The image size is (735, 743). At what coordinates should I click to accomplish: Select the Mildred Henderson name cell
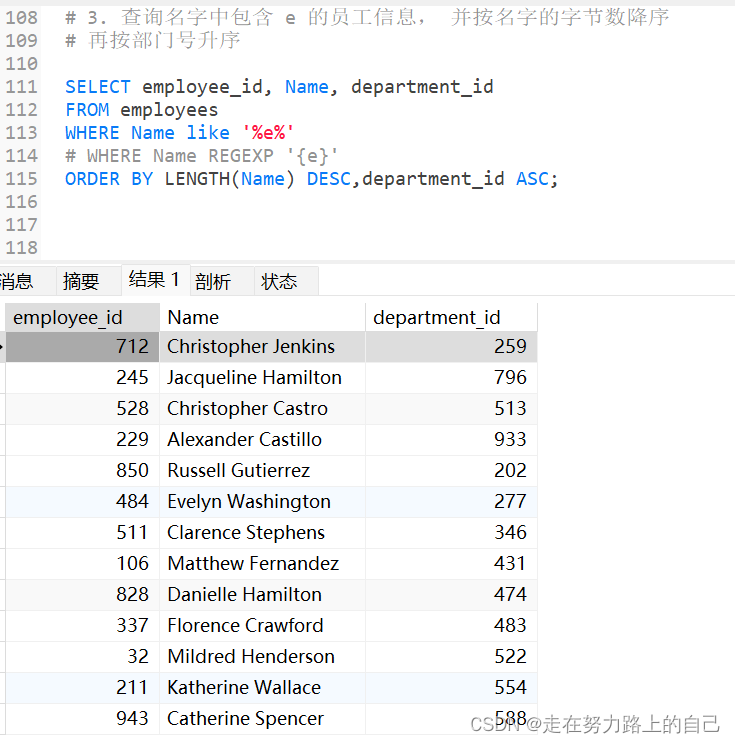[262, 657]
